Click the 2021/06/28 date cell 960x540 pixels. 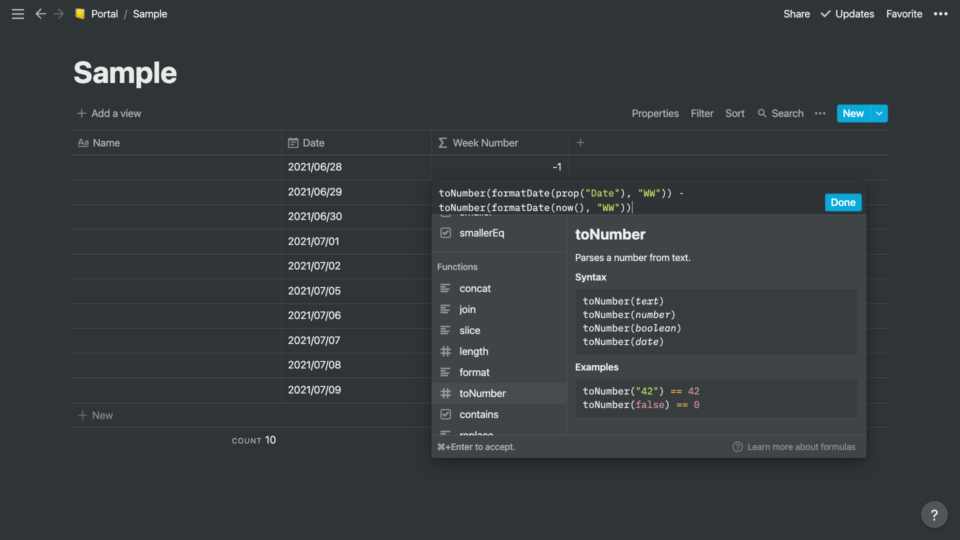(x=356, y=167)
